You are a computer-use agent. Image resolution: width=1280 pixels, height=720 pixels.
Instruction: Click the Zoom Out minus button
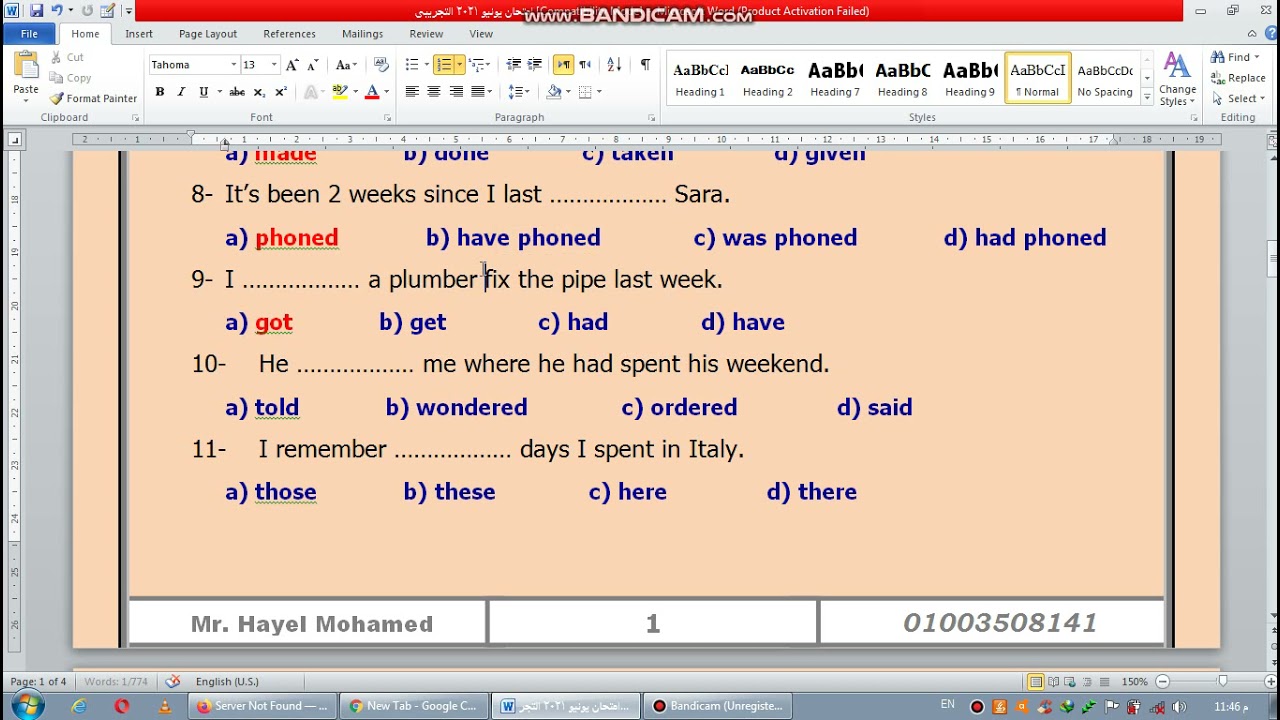tap(1162, 682)
